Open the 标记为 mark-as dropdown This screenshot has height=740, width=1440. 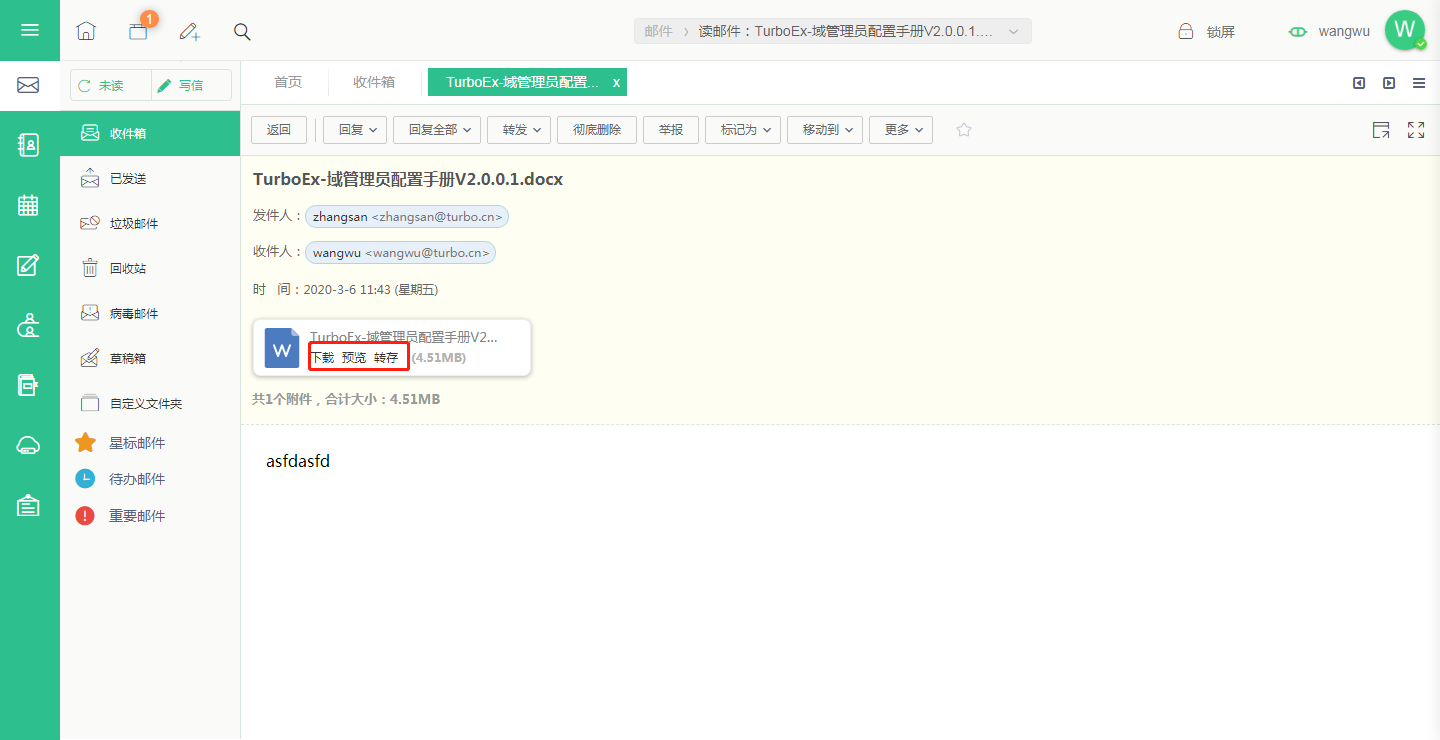click(743, 130)
